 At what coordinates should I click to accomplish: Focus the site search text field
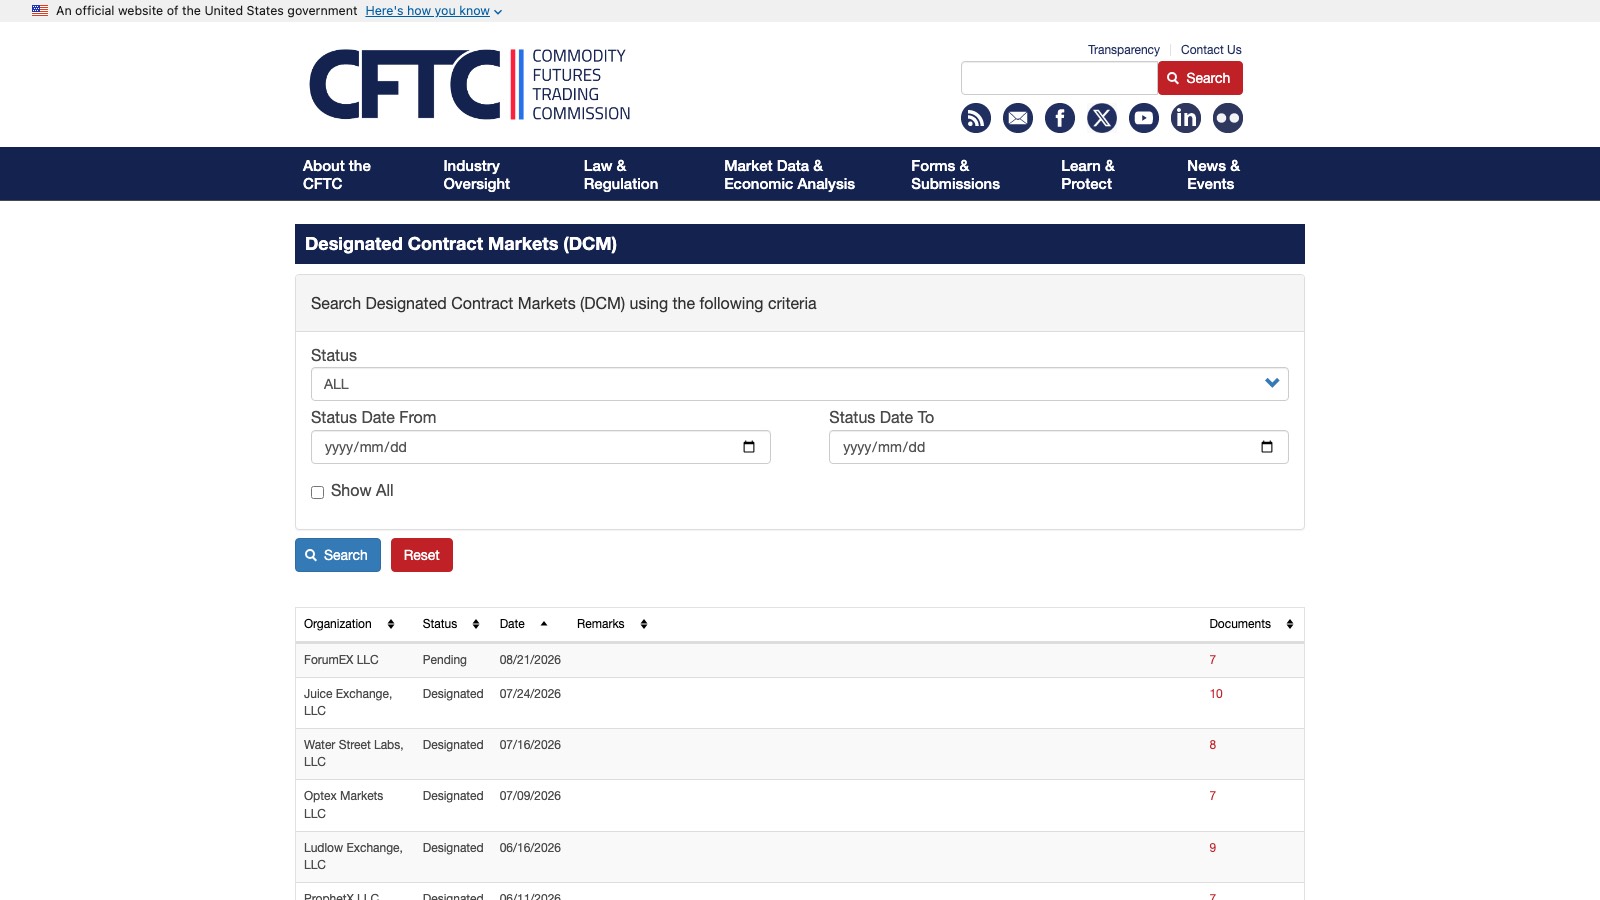click(1060, 78)
